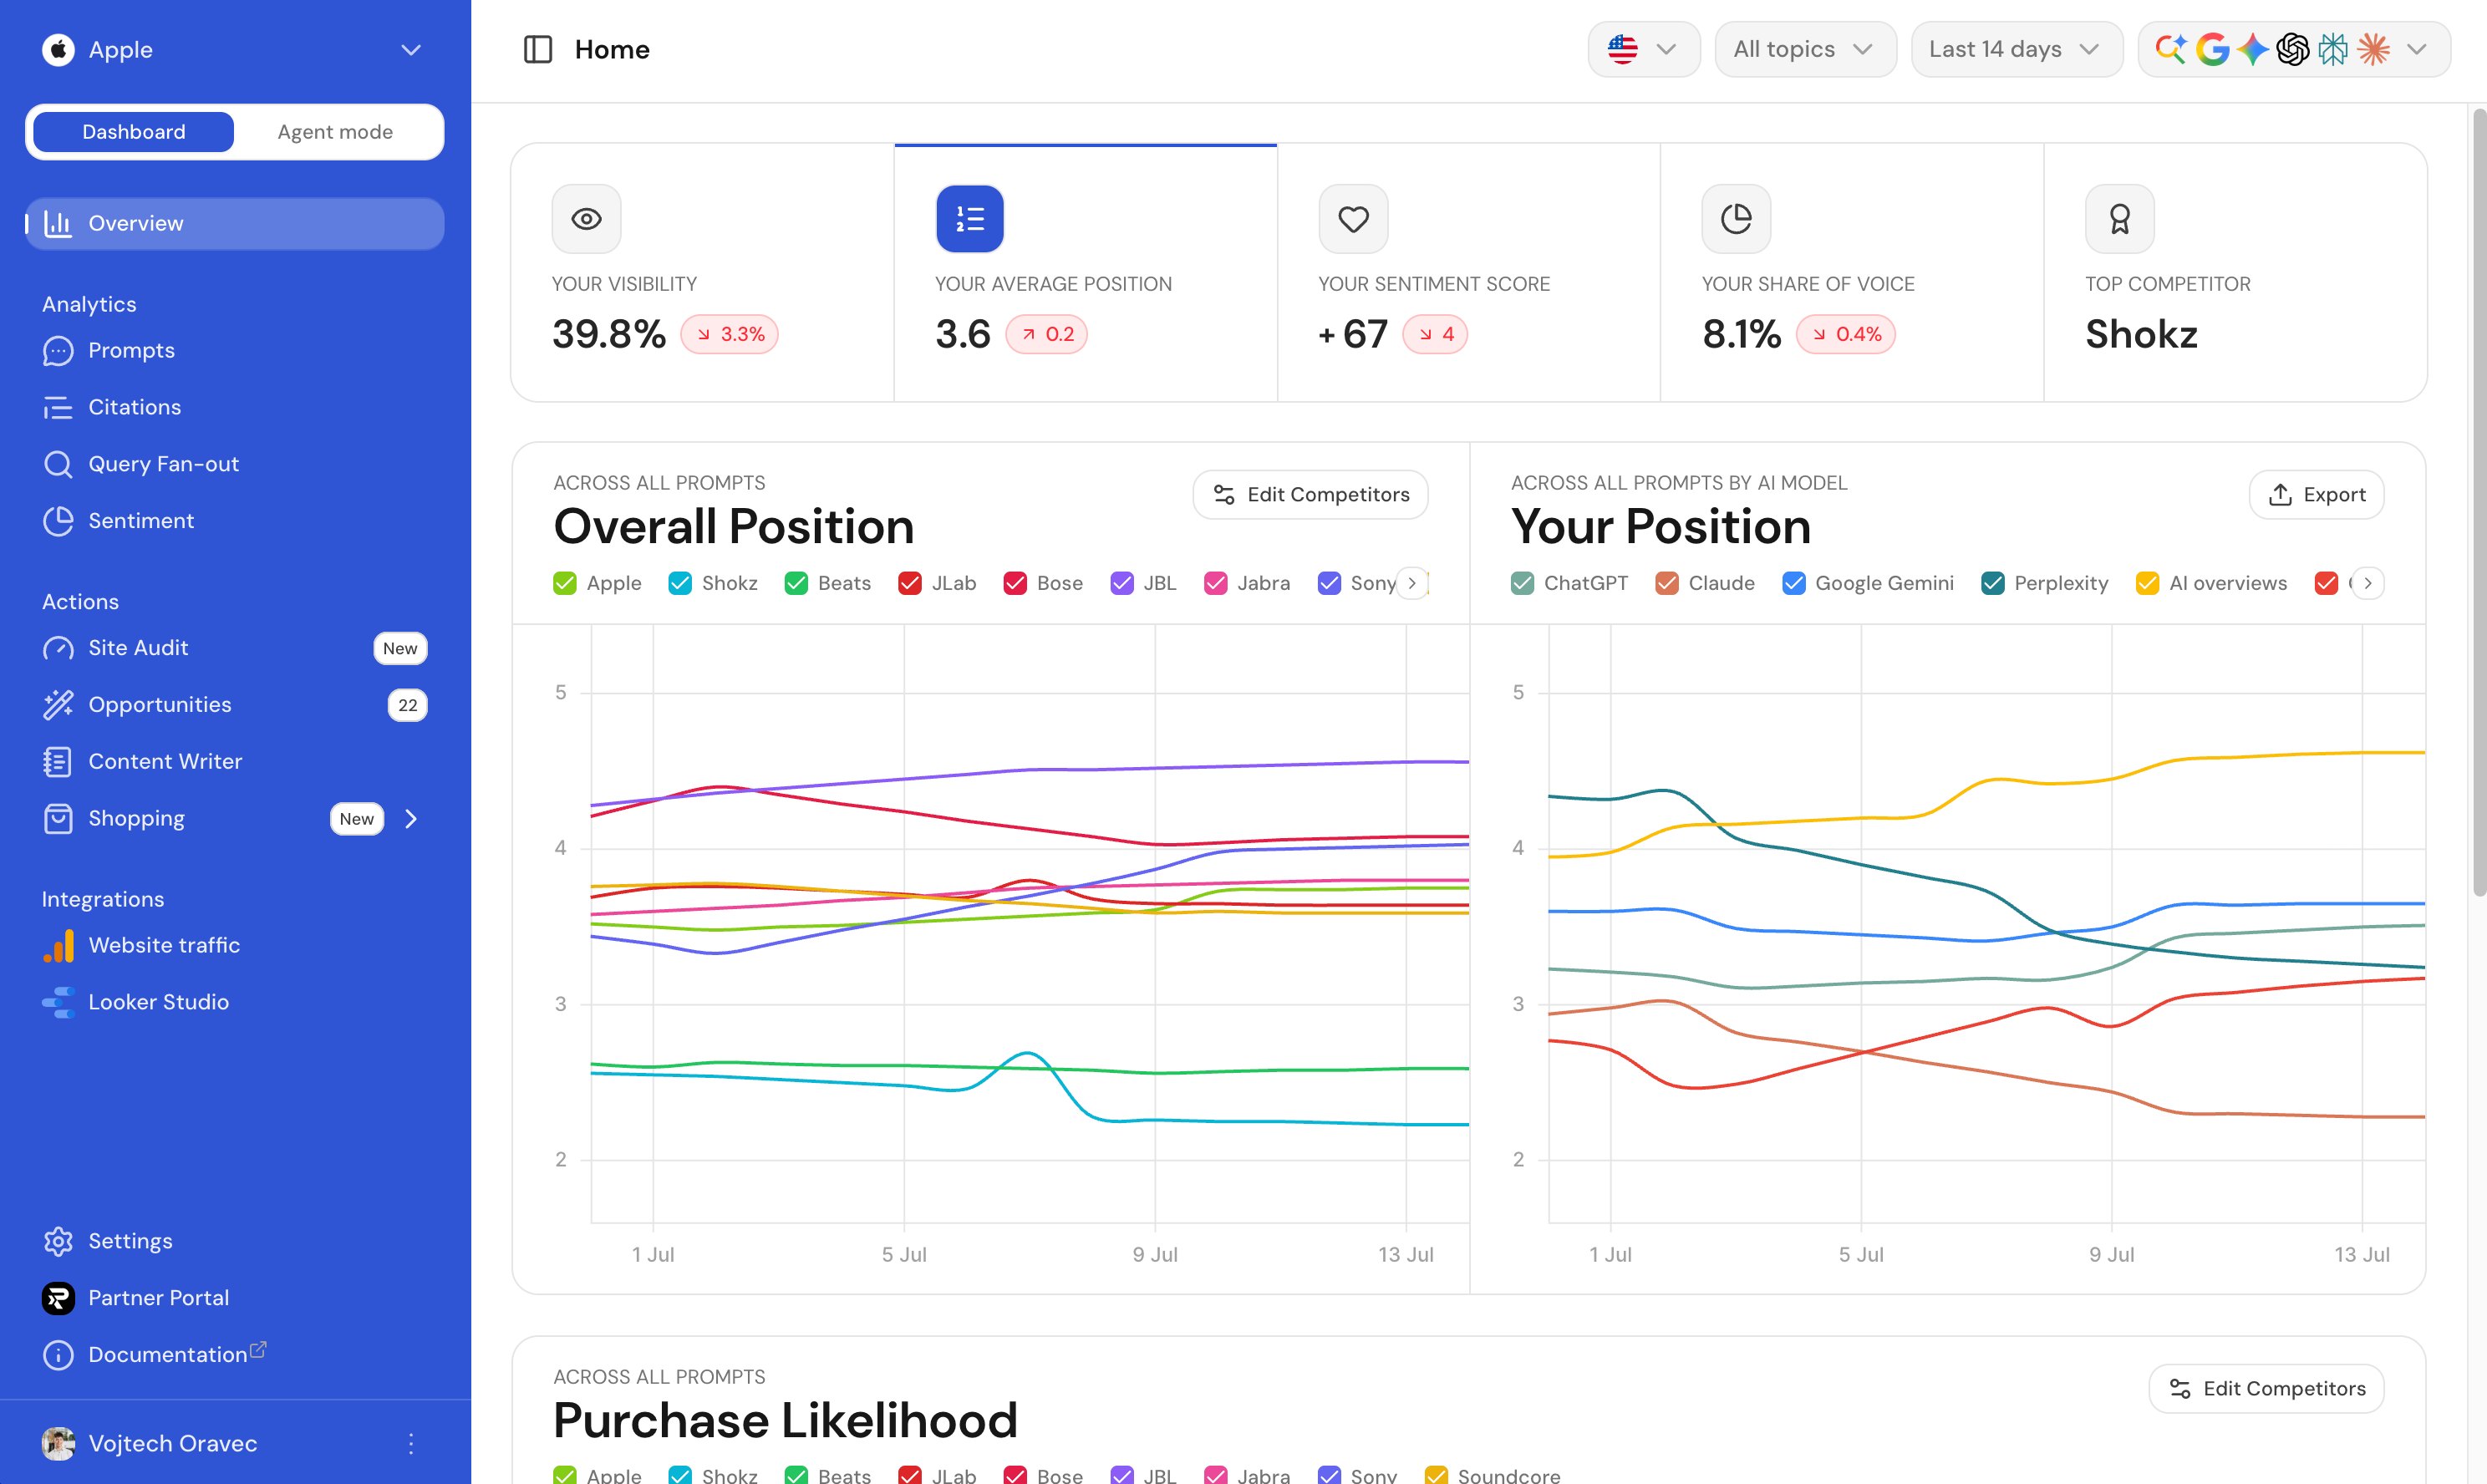Click the Overview bar chart icon

(58, 224)
